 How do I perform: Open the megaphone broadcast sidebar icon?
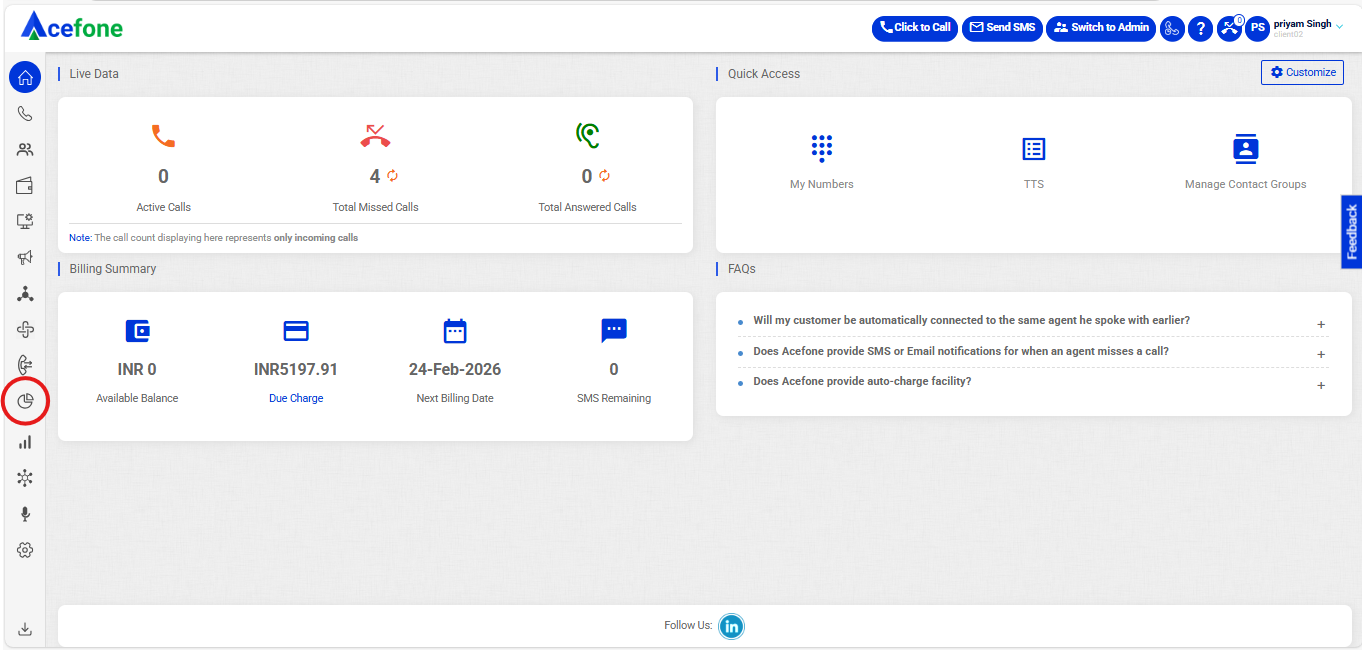tap(25, 257)
